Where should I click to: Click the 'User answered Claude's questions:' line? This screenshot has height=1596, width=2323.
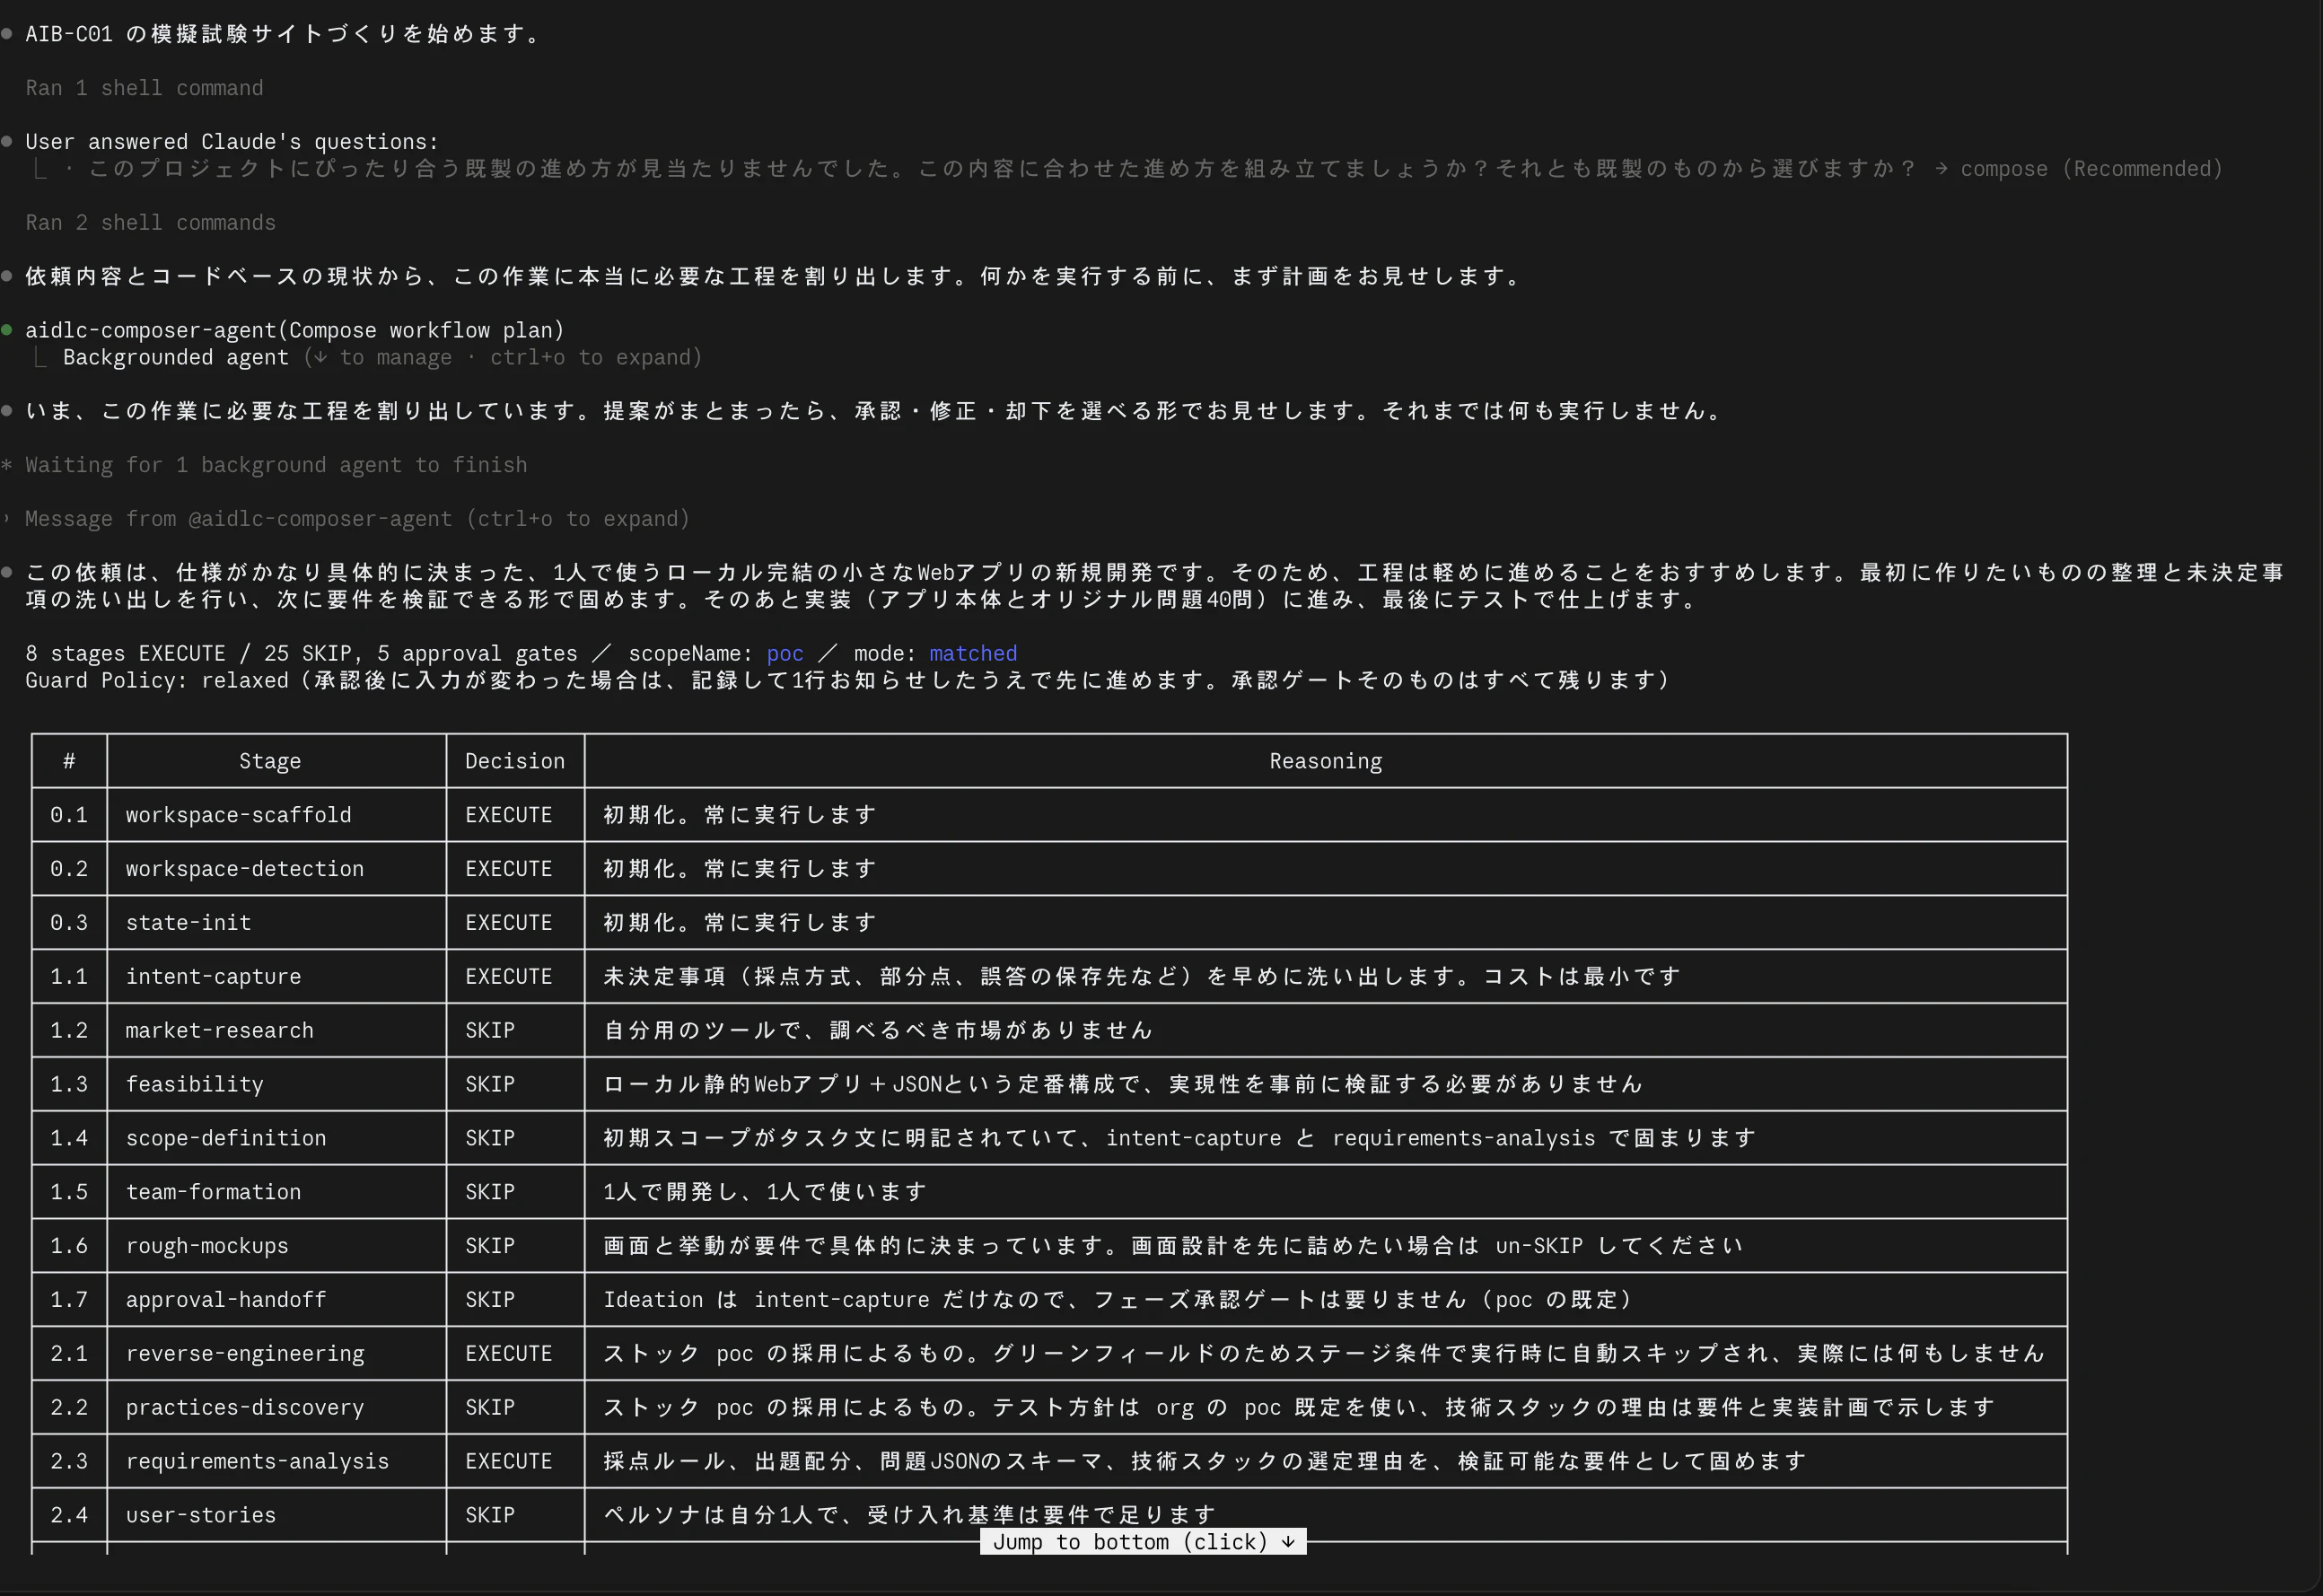pyautogui.click(x=232, y=142)
